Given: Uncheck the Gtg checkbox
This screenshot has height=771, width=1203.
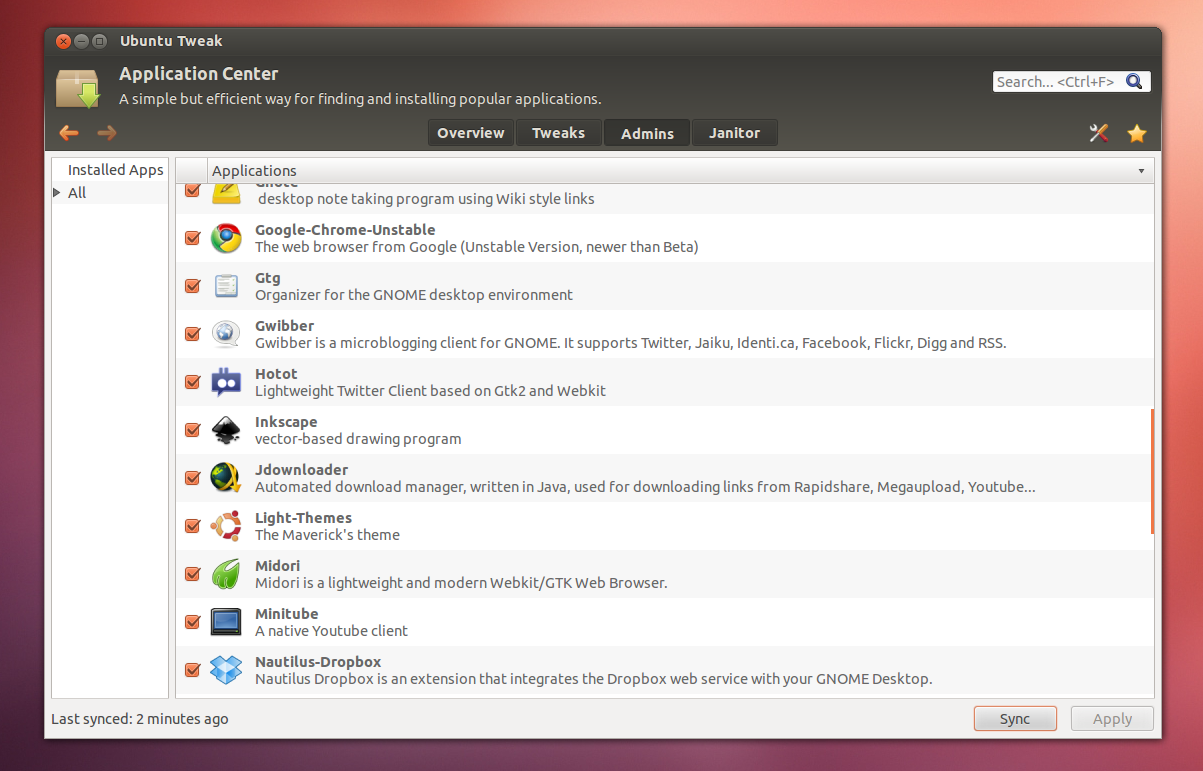Looking at the screenshot, I should (193, 286).
